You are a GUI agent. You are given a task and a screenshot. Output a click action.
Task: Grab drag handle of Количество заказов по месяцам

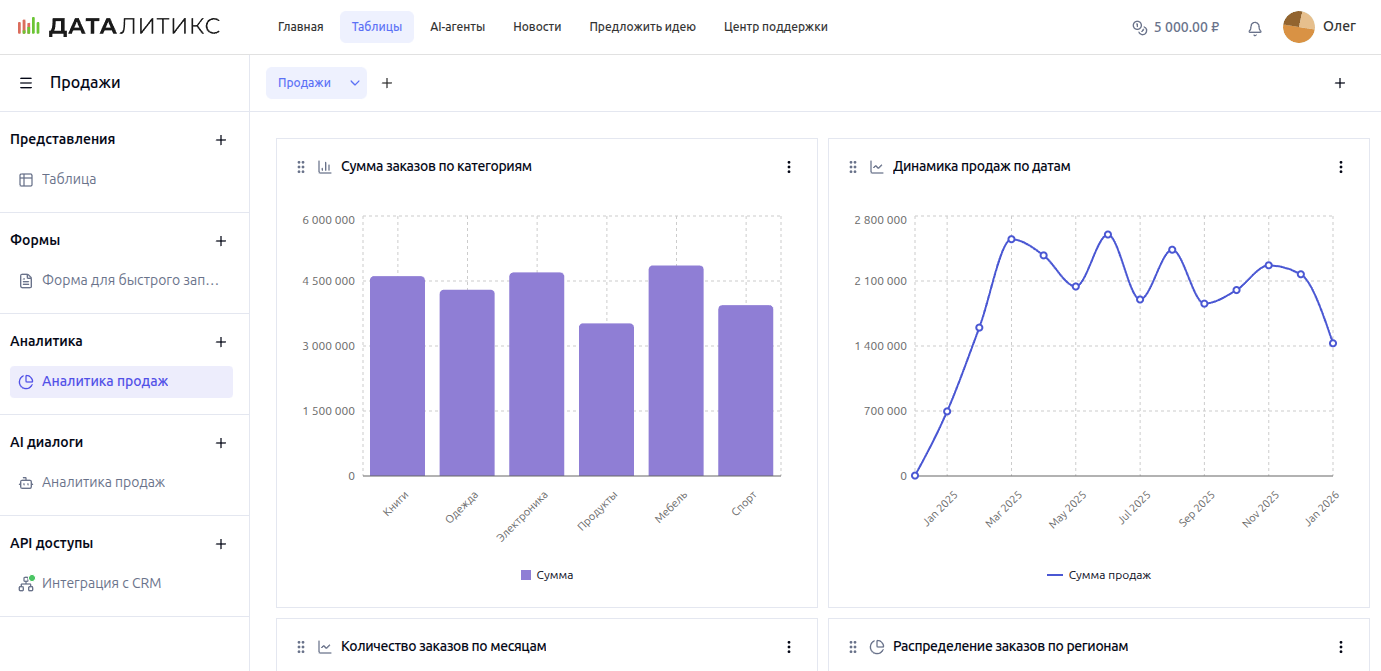tap(301, 647)
